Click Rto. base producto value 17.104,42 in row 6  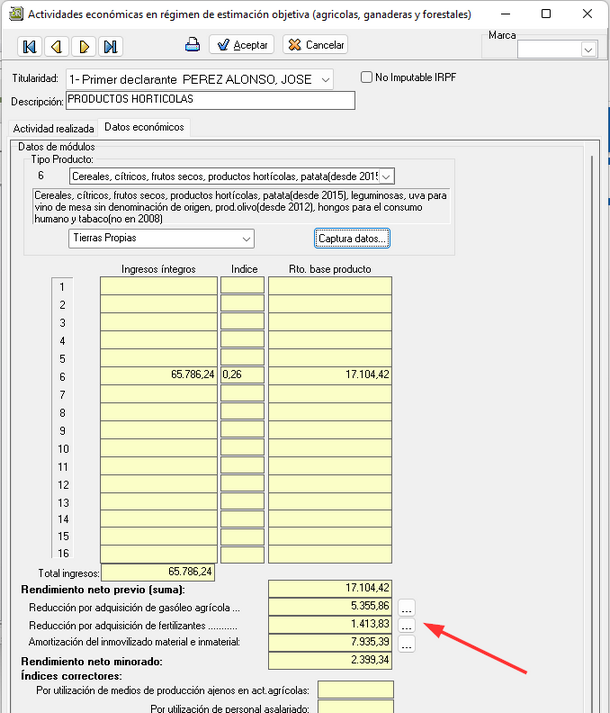(x=330, y=375)
